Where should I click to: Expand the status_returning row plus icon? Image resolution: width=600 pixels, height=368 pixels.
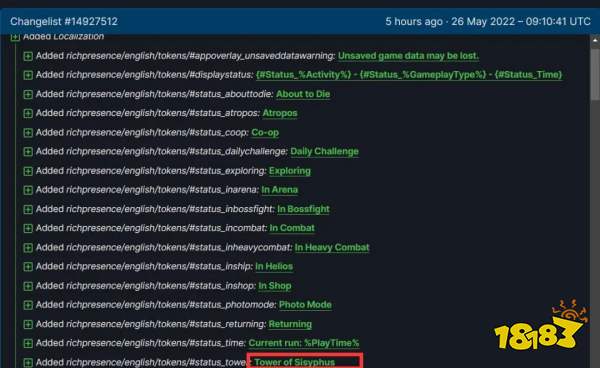coord(28,324)
